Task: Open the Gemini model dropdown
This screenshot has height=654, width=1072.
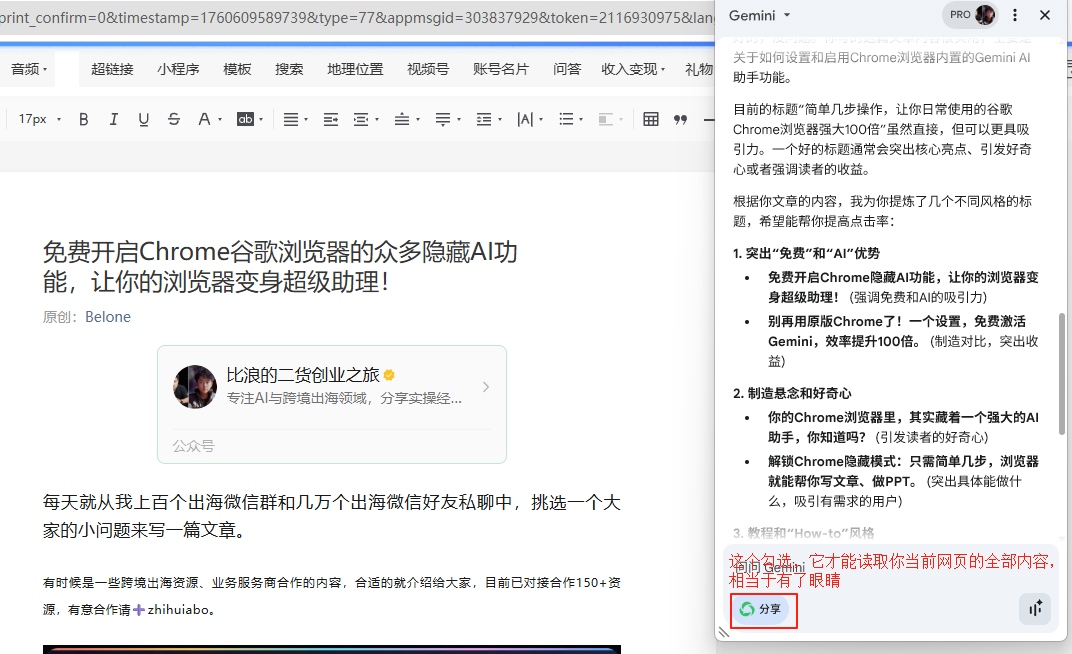Action: coord(760,15)
